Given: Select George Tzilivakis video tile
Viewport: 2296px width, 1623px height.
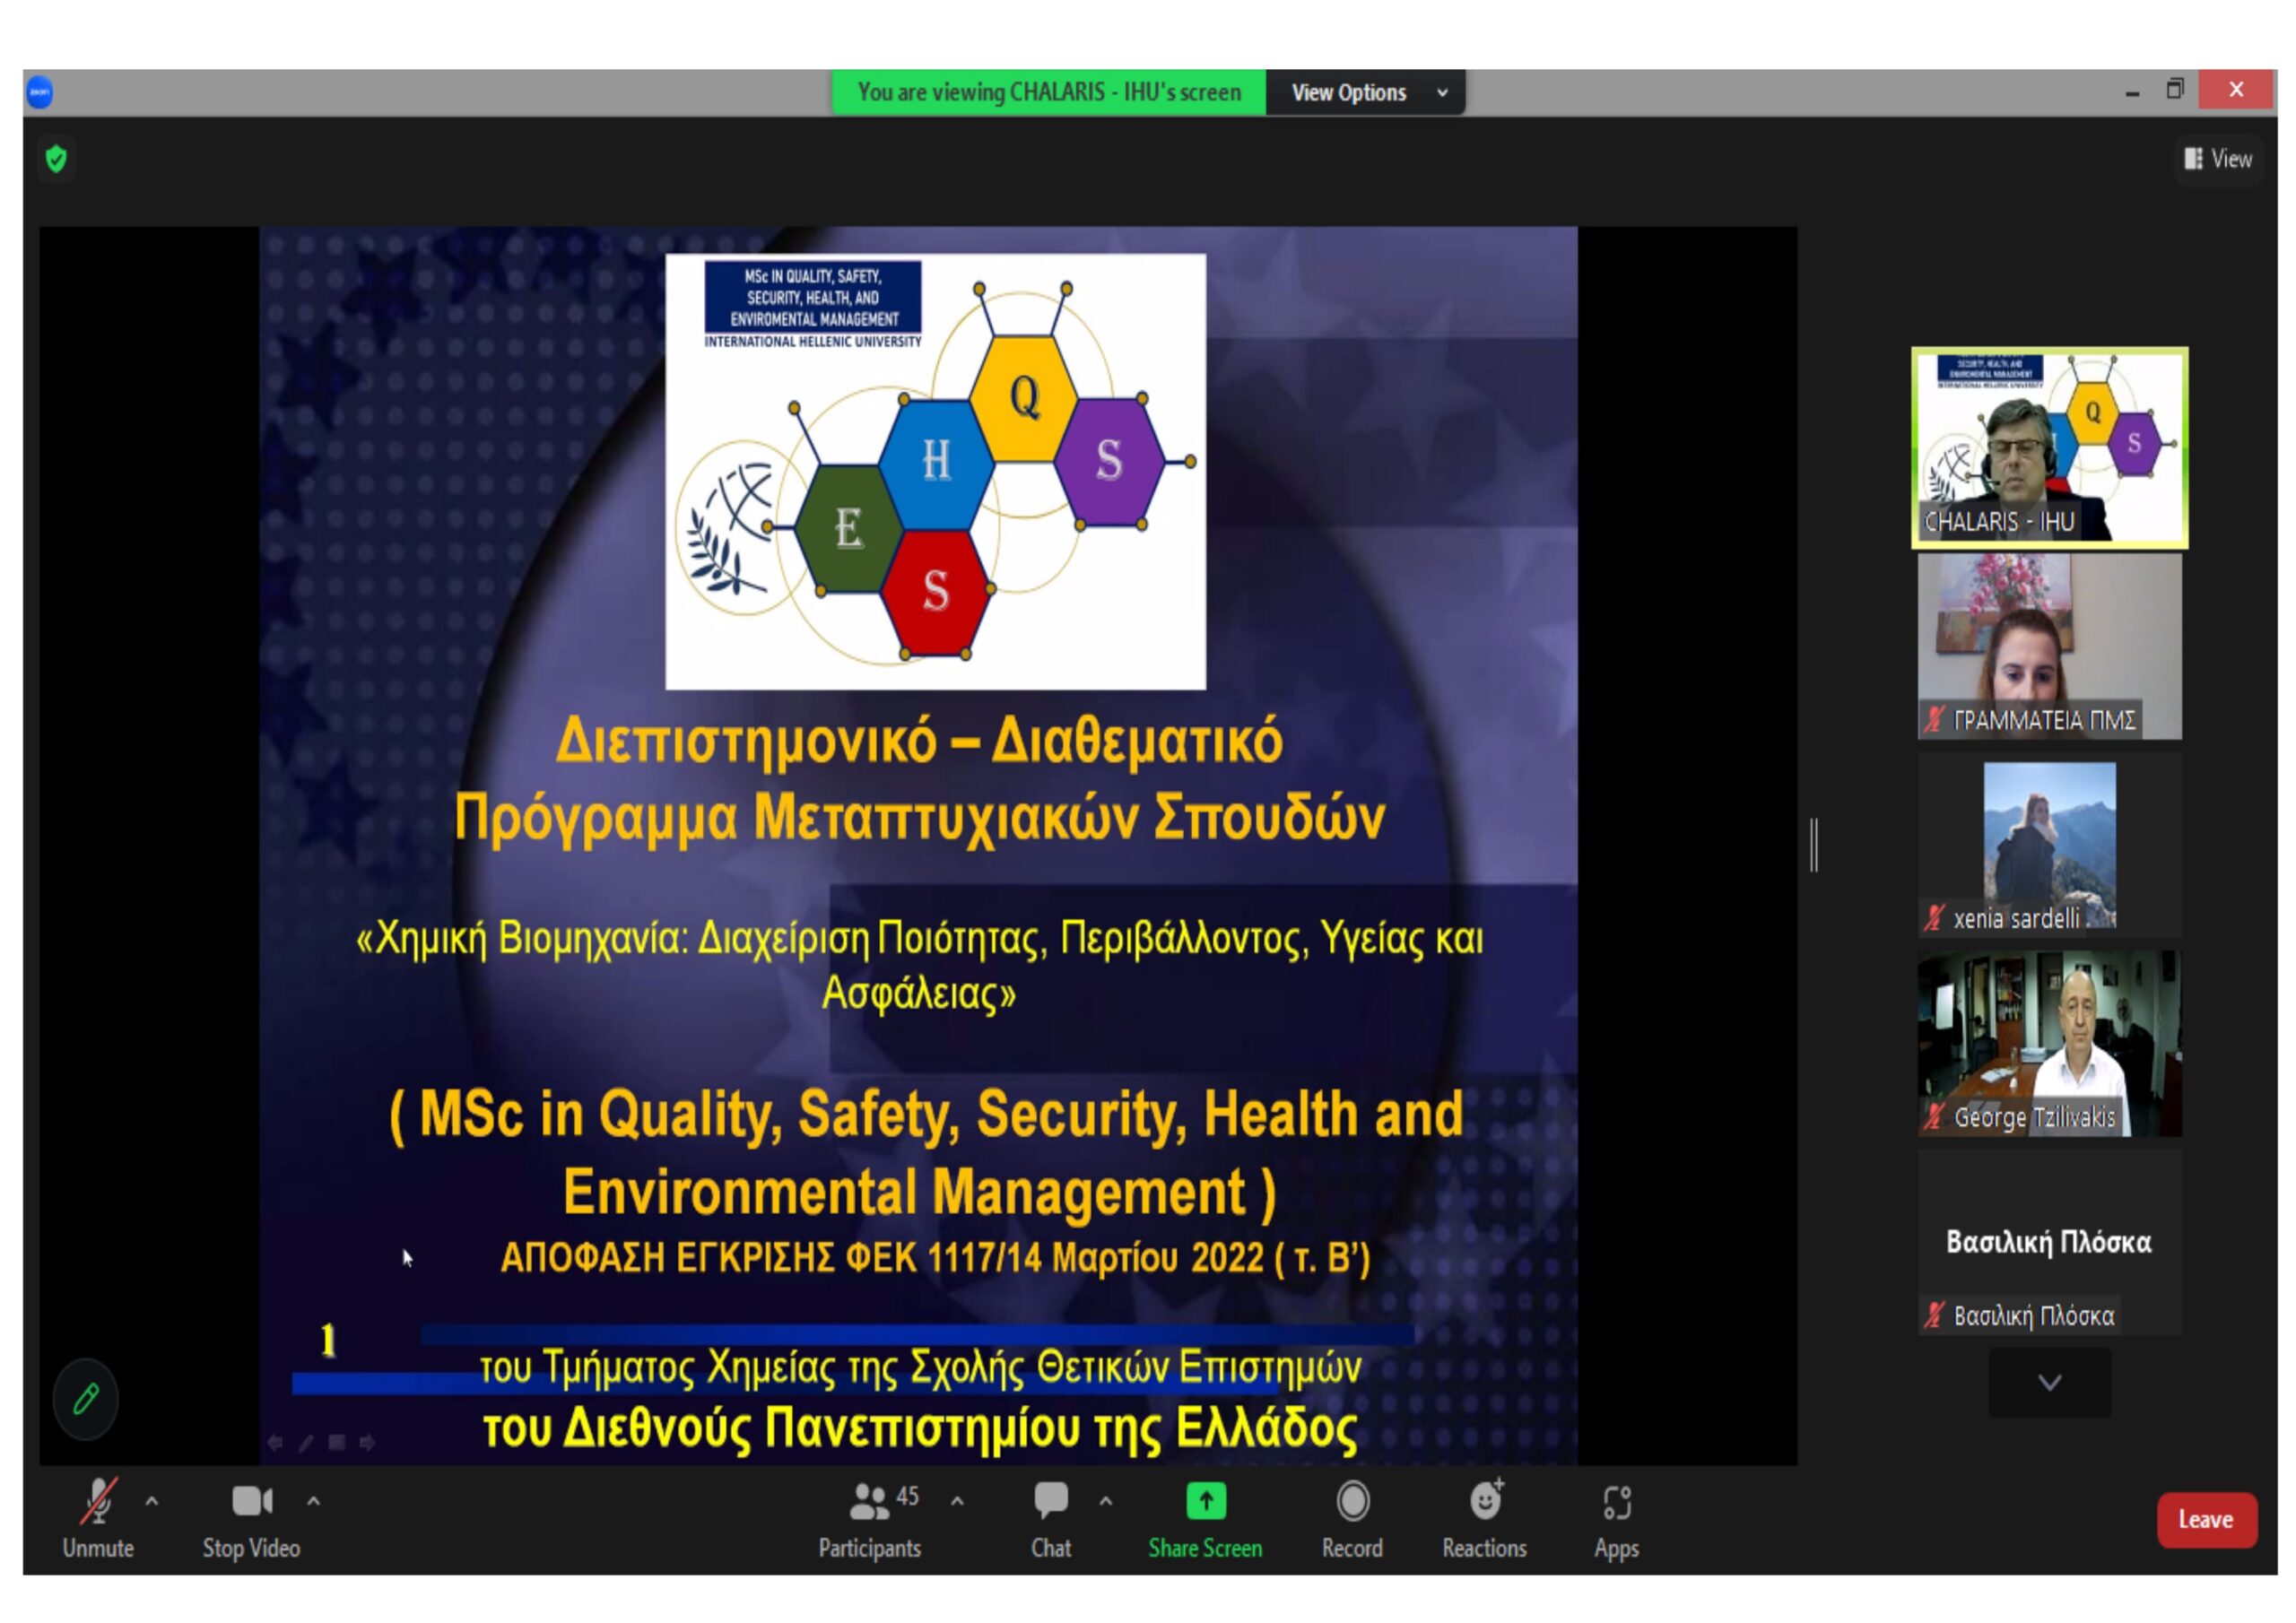Looking at the screenshot, I should (2049, 1043).
